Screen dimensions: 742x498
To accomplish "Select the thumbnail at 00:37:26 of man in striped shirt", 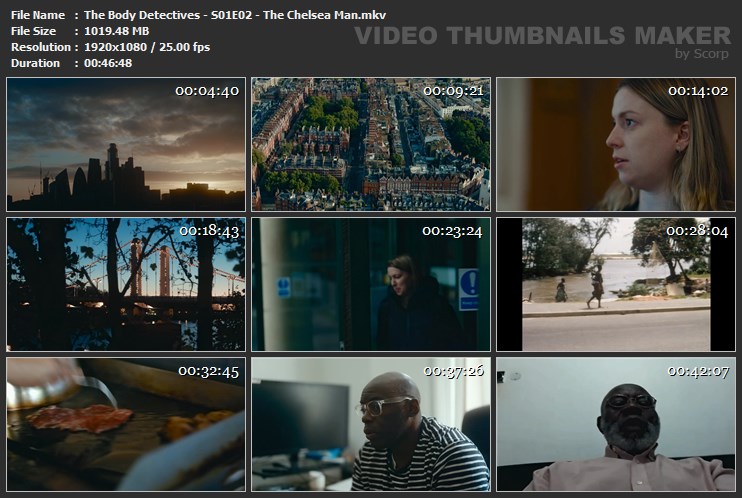I will 371,424.
